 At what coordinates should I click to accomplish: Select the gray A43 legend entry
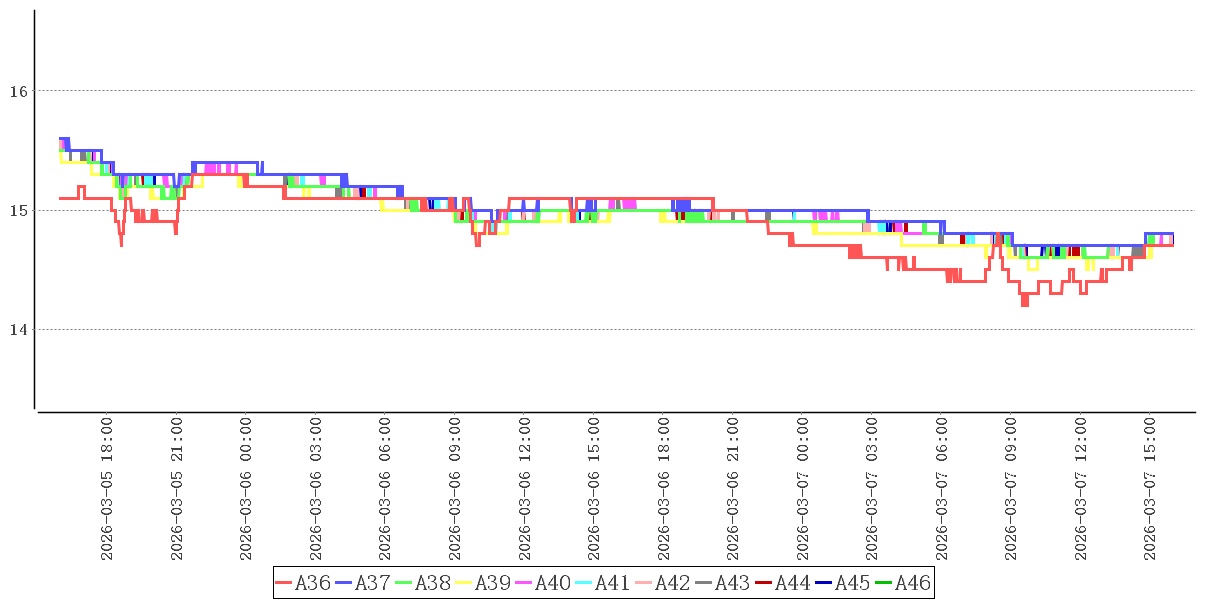click(723, 583)
